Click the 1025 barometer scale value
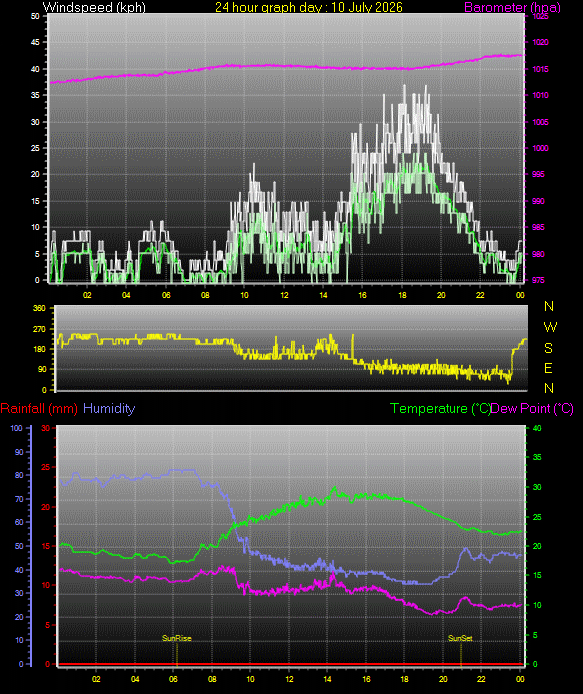Image resolution: width=583 pixels, height=694 pixels. (x=540, y=16)
